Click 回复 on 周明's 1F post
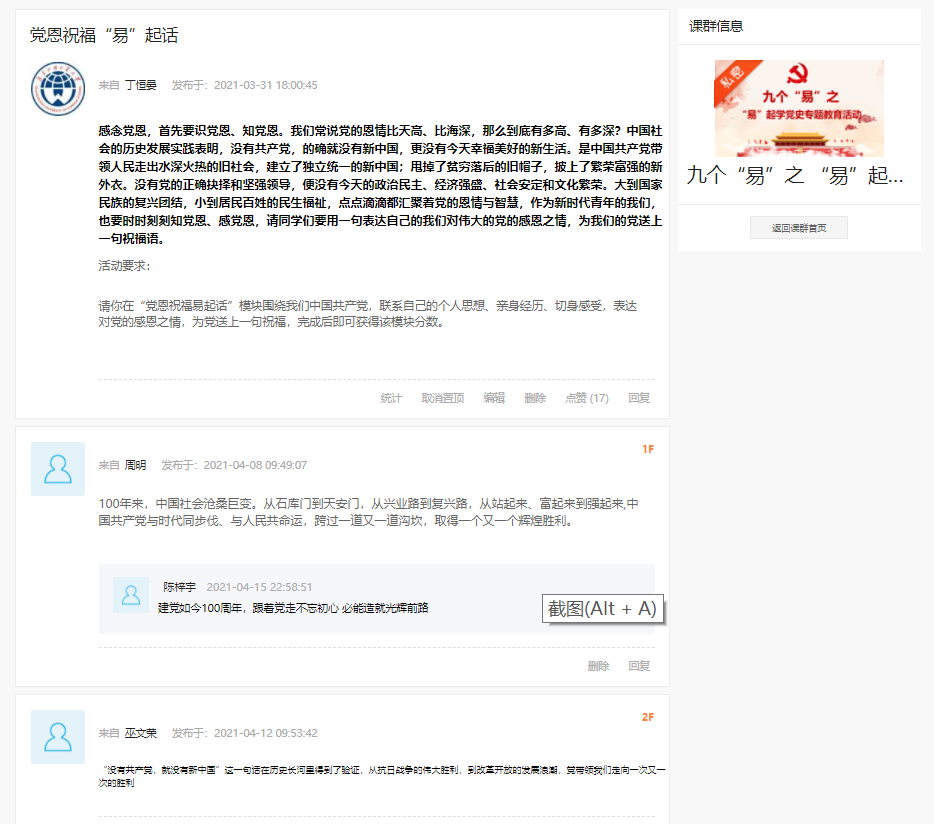The image size is (934, 824). (639, 666)
